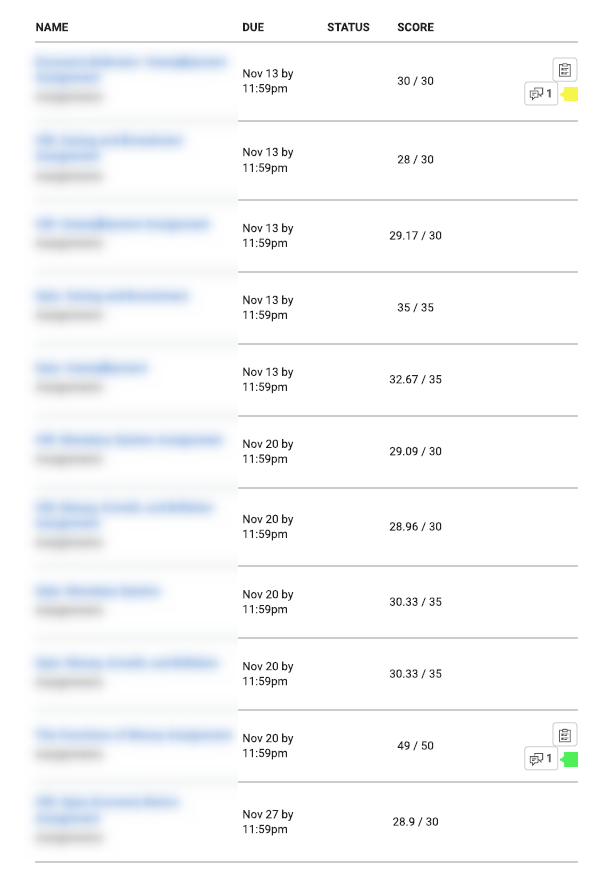The width and height of the screenshot is (616, 887).
Task: Sort by the DUE column header
Action: point(253,27)
